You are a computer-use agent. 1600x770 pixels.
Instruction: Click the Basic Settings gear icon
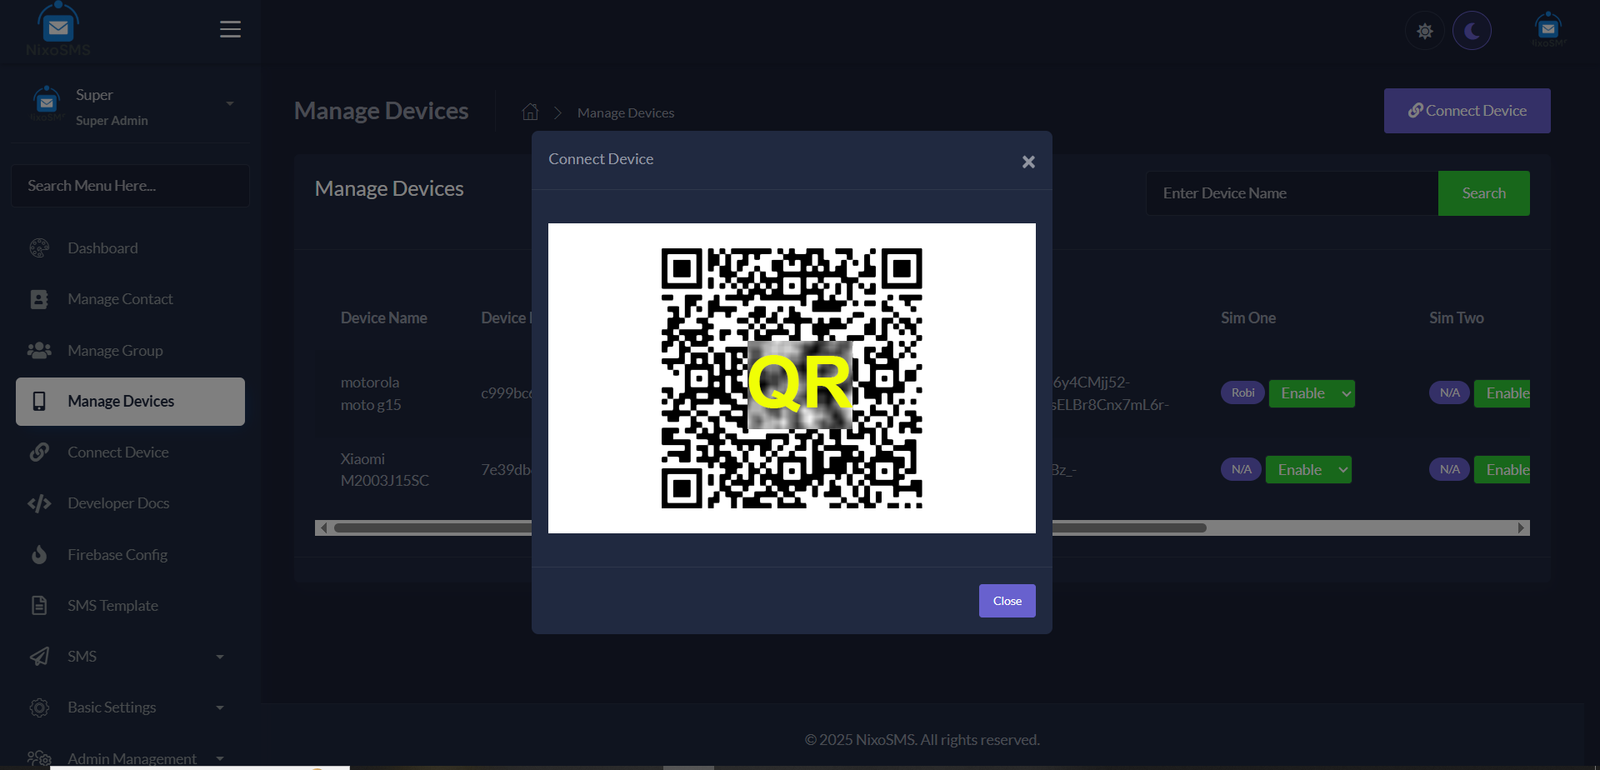click(39, 707)
